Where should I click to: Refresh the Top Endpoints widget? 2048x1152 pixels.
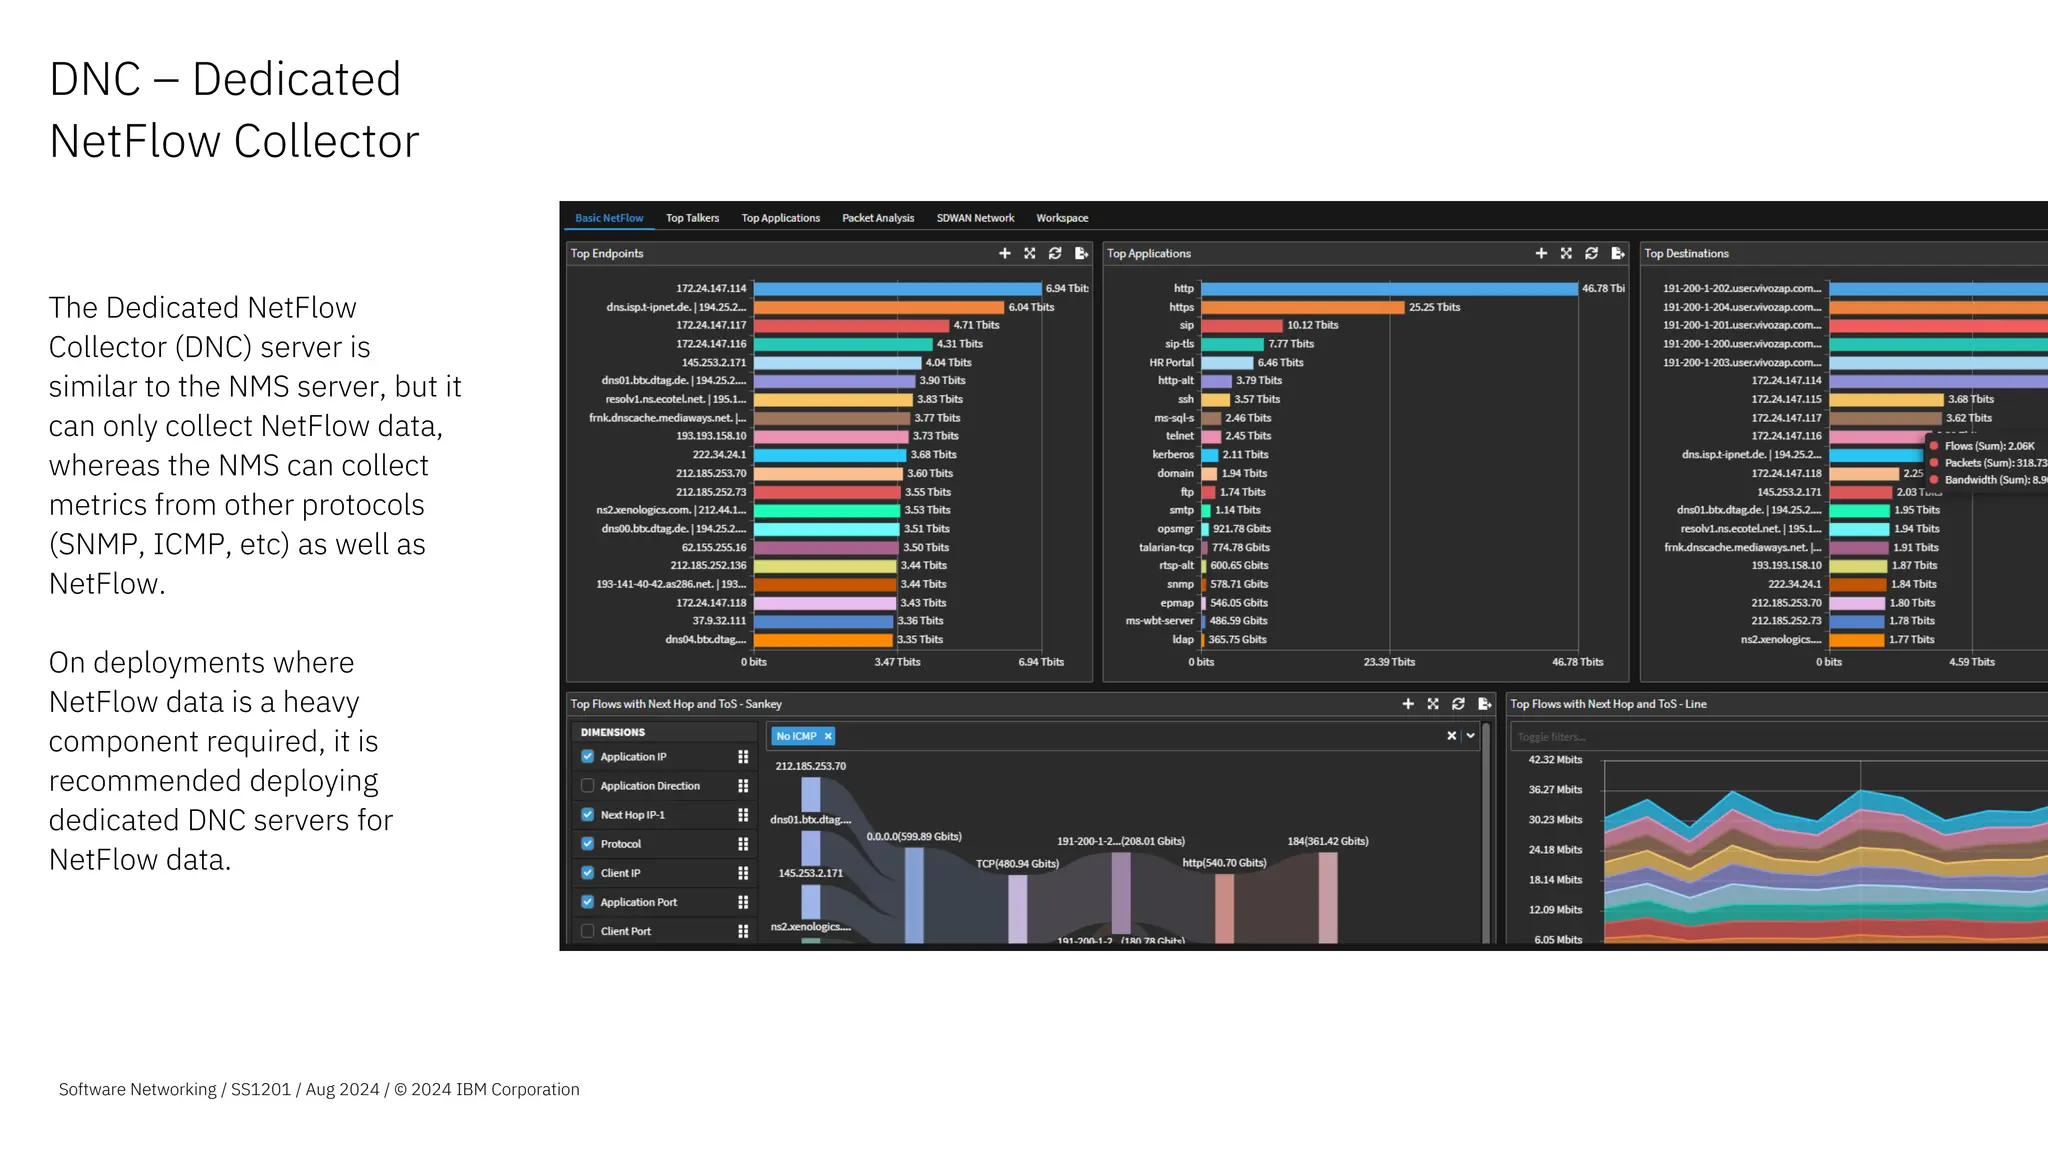tap(1055, 254)
